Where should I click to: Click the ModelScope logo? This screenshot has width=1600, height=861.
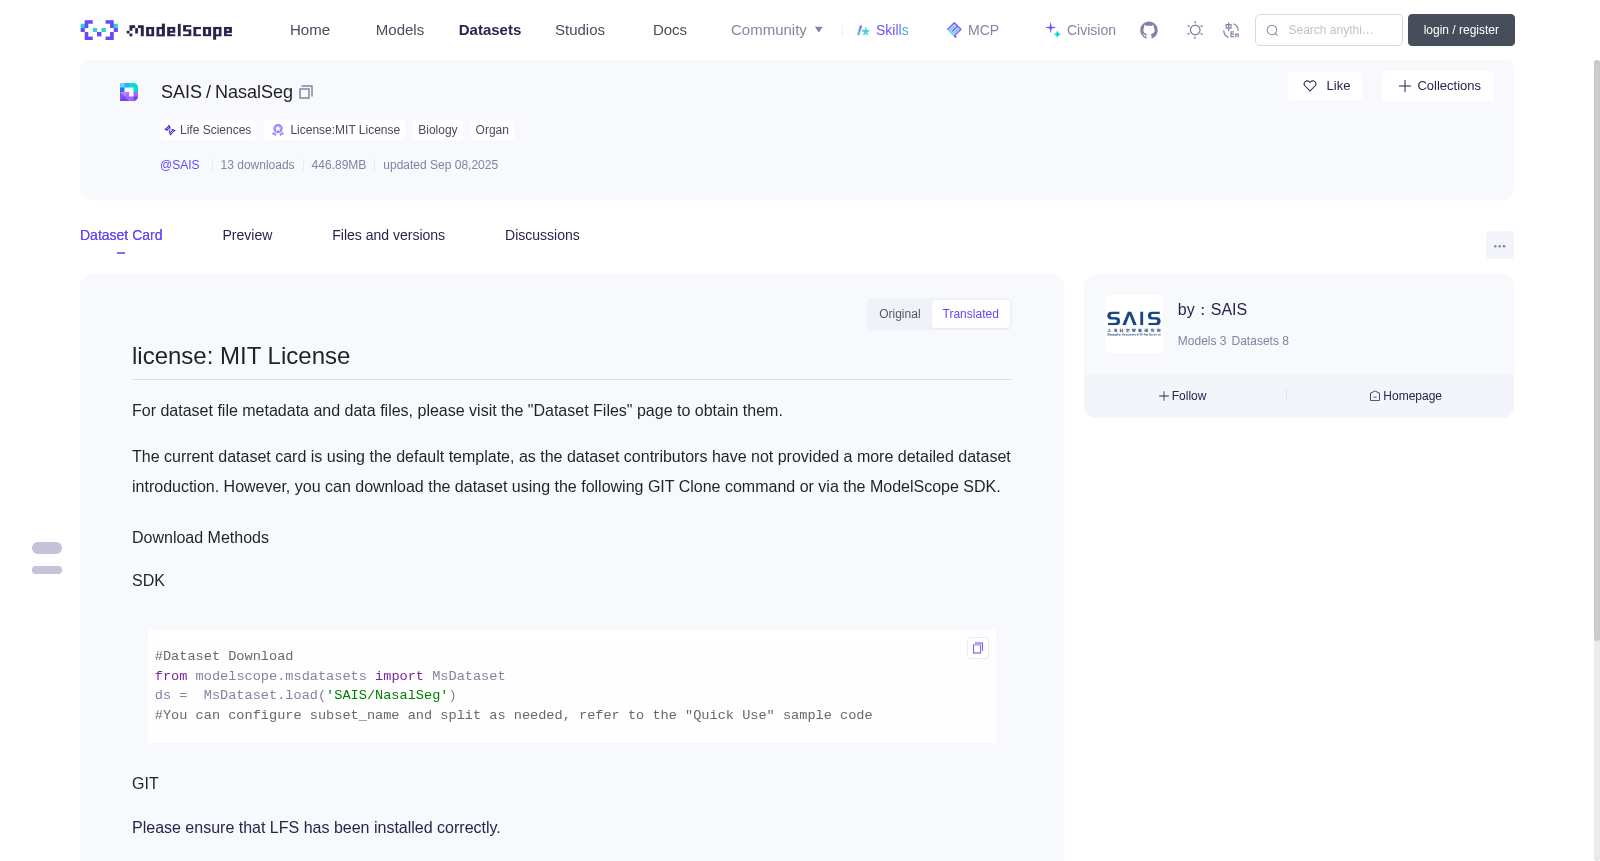pyautogui.click(x=157, y=30)
